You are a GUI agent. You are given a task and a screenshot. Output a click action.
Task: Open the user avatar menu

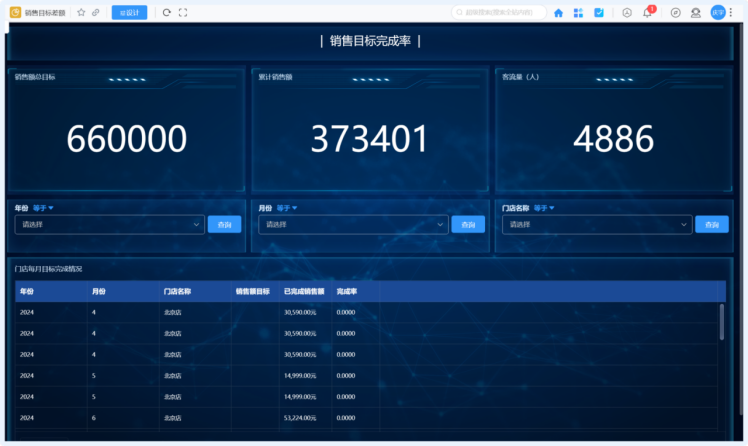tap(717, 13)
